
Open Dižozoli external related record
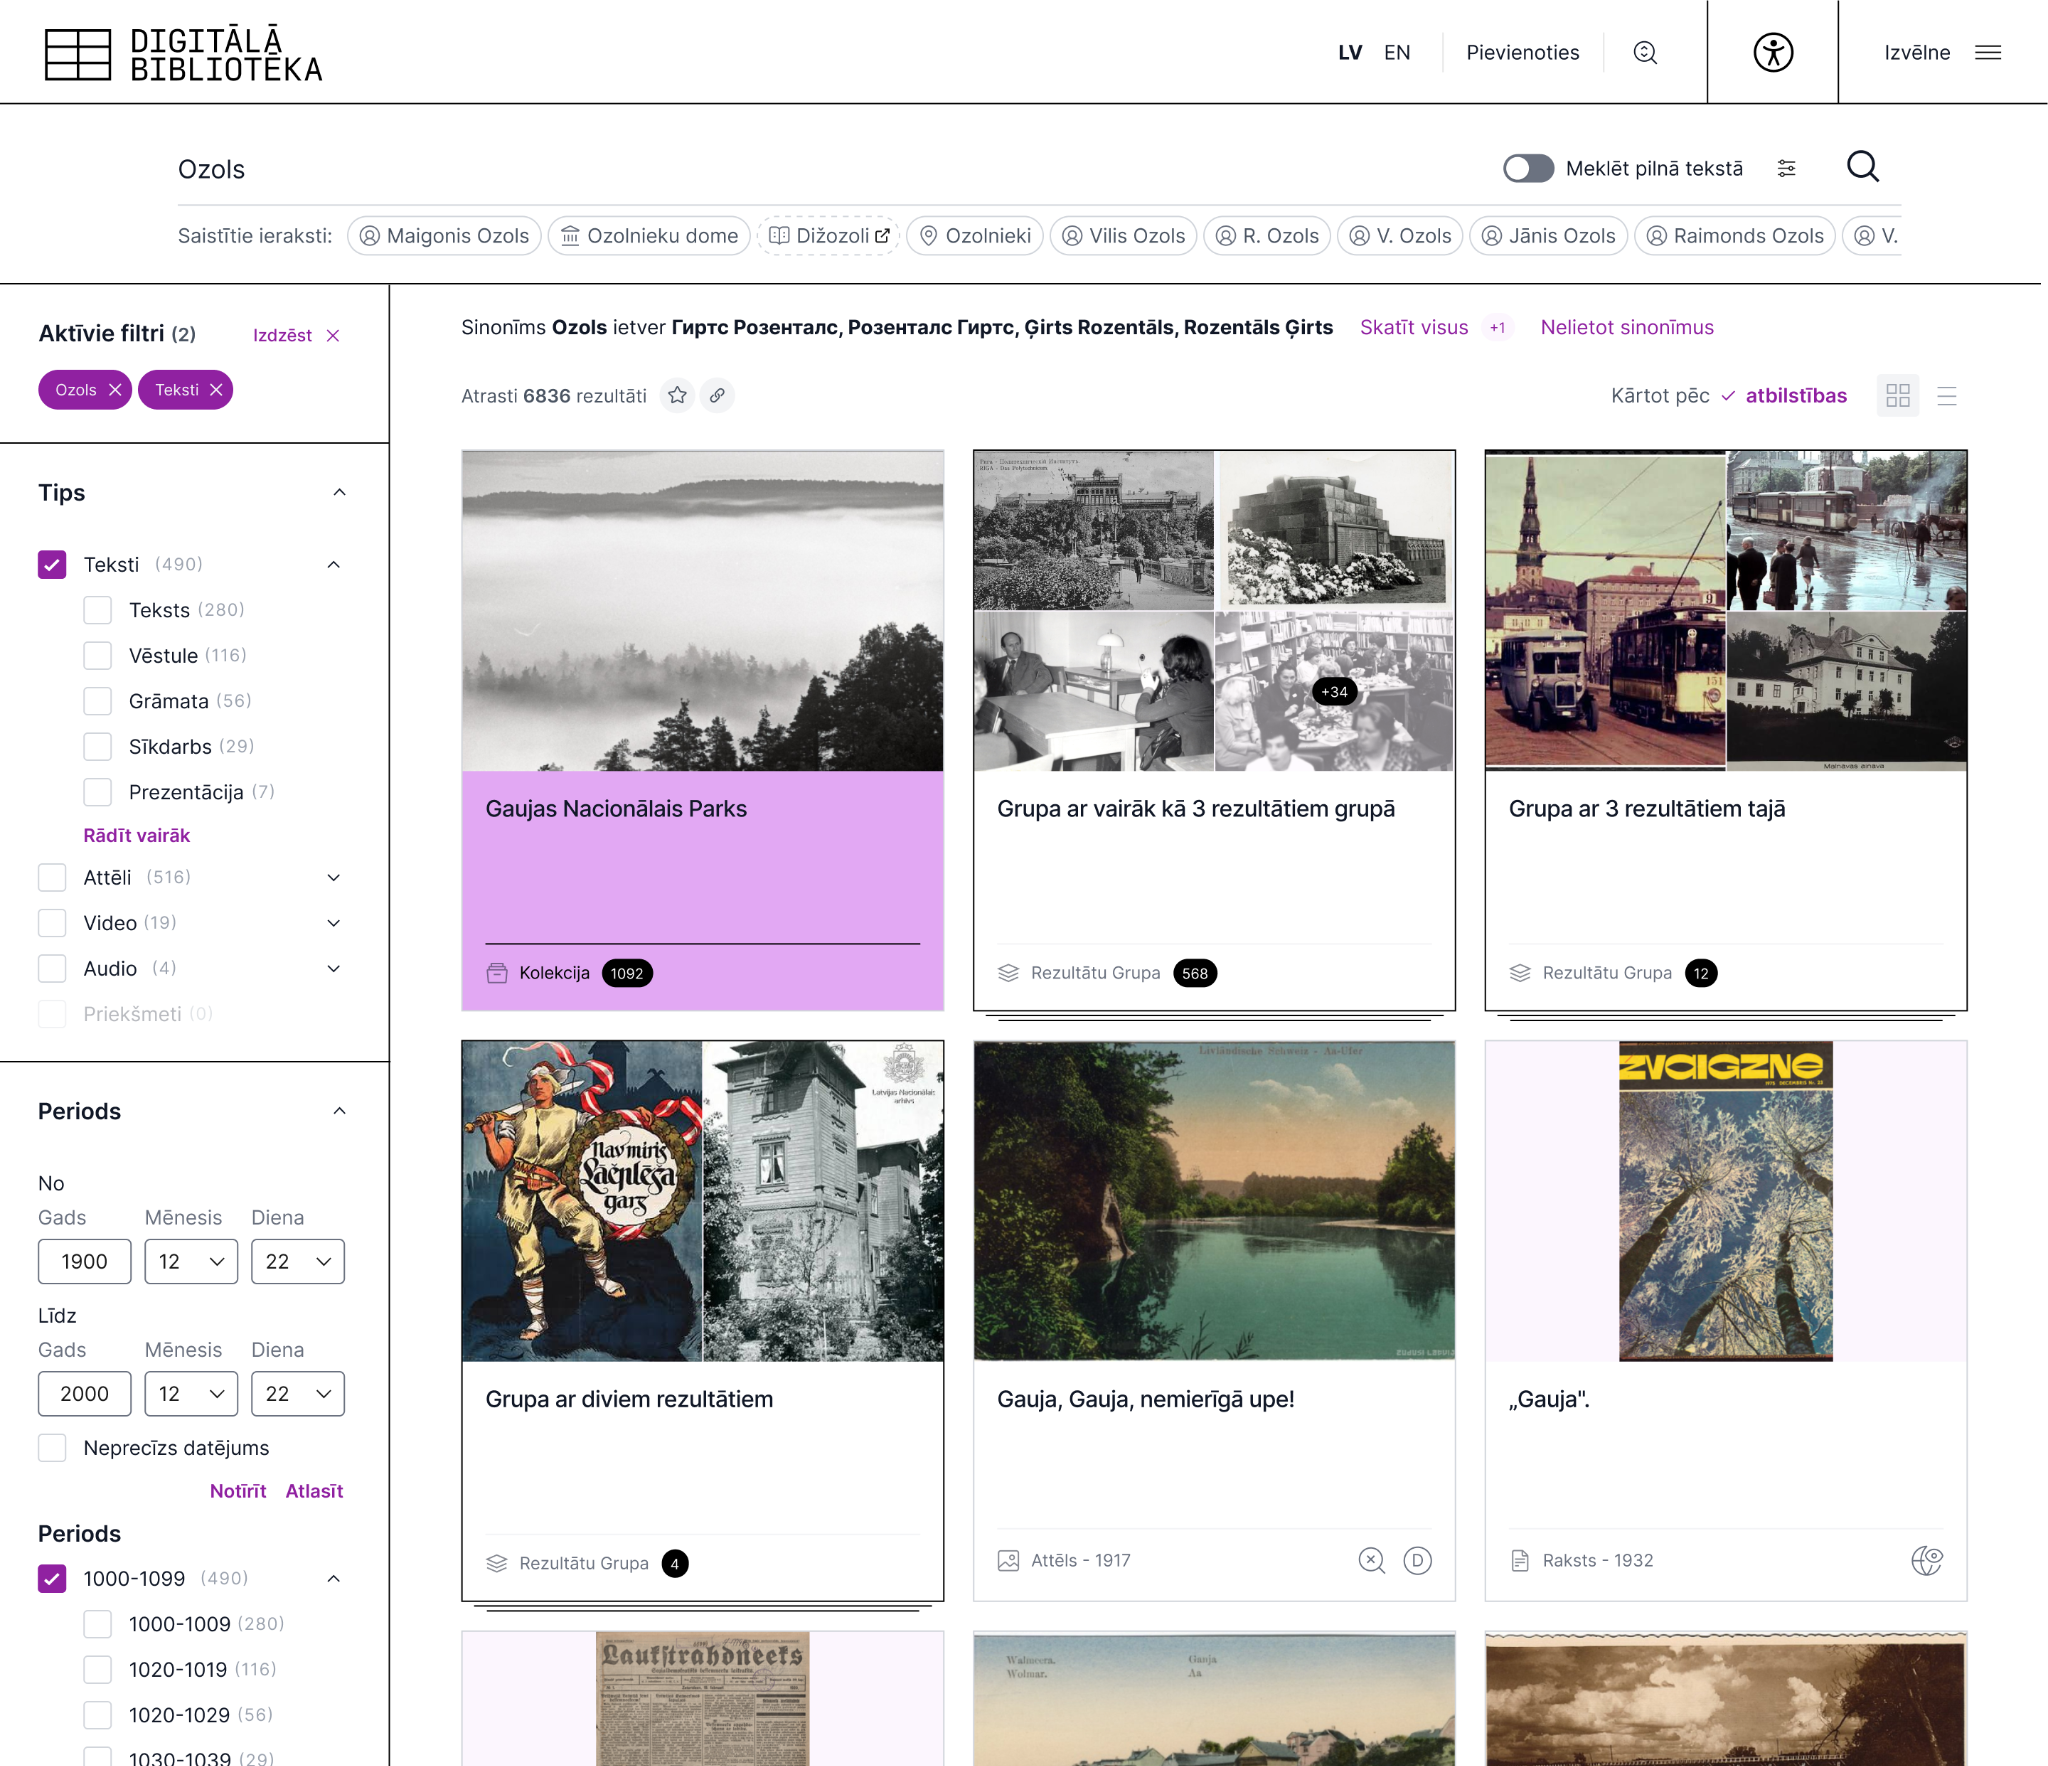coord(829,236)
